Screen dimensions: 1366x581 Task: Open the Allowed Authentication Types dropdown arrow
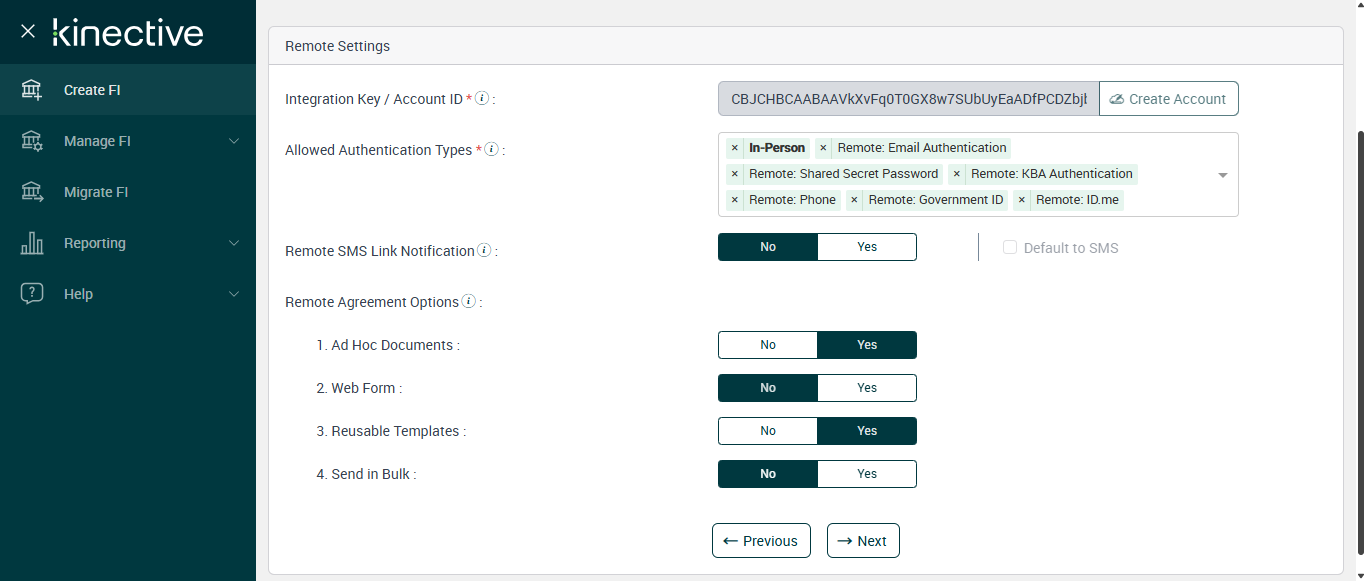click(x=1222, y=175)
